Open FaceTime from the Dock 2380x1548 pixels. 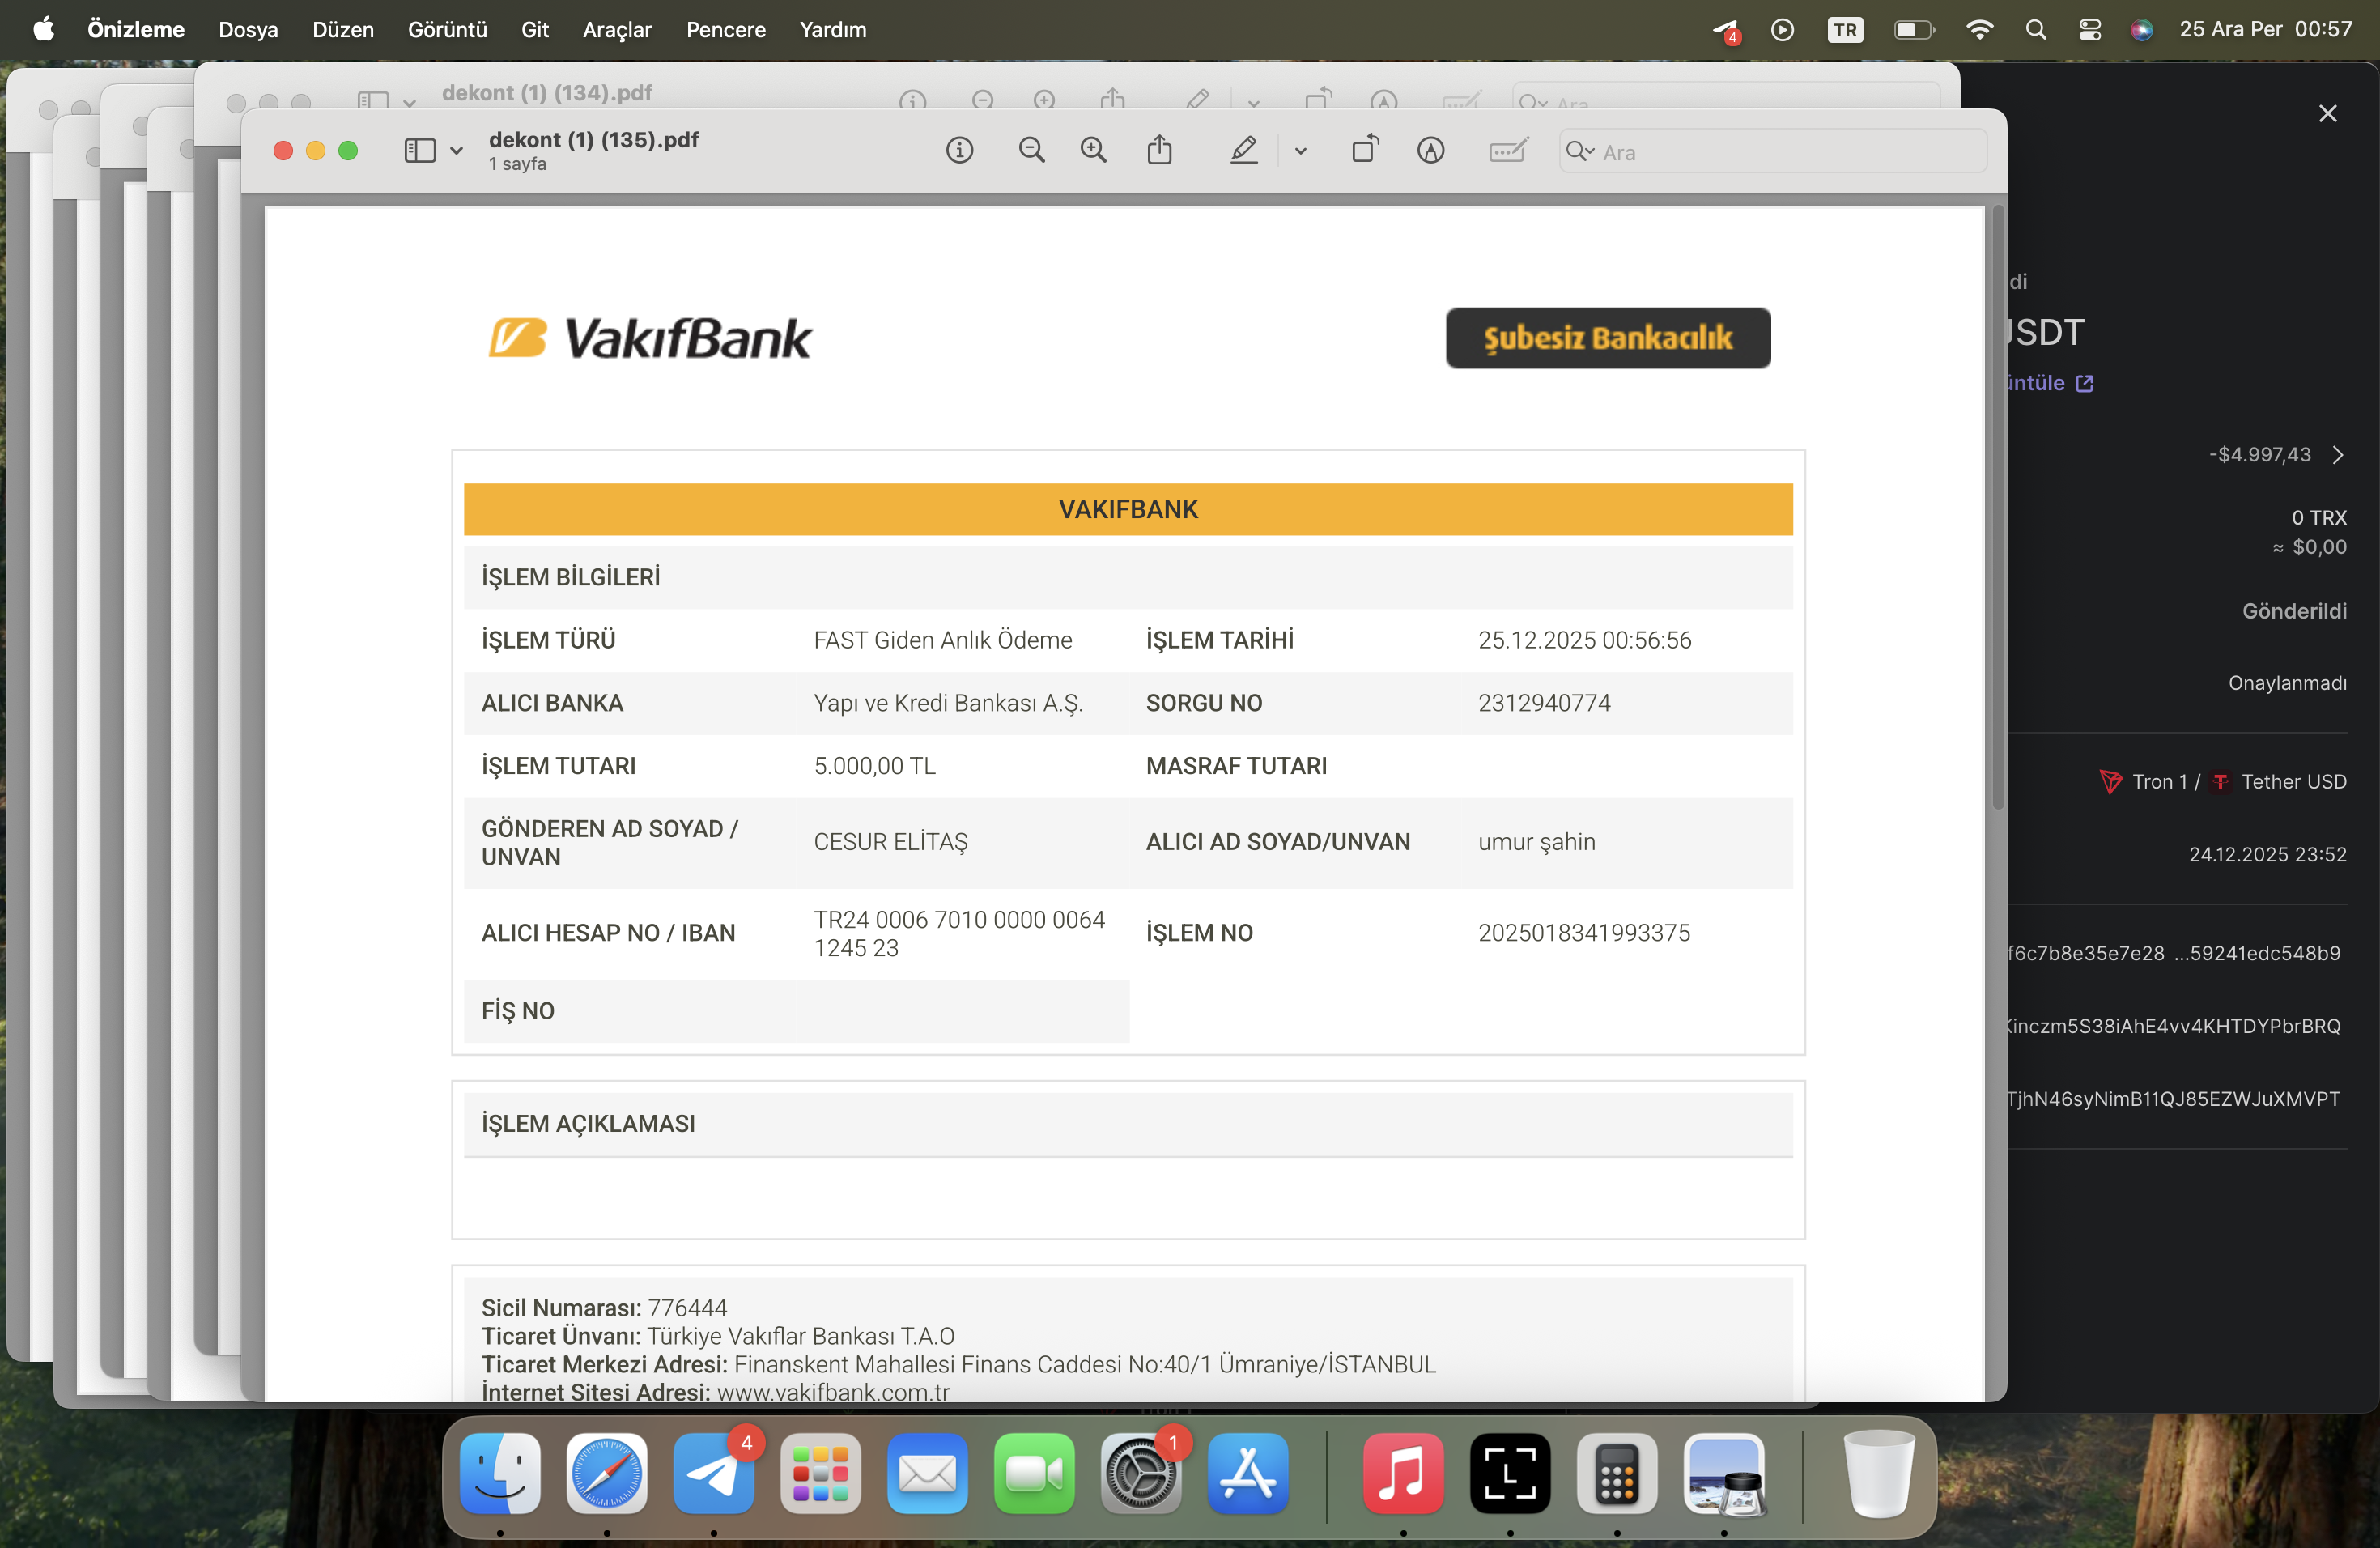(x=1034, y=1474)
